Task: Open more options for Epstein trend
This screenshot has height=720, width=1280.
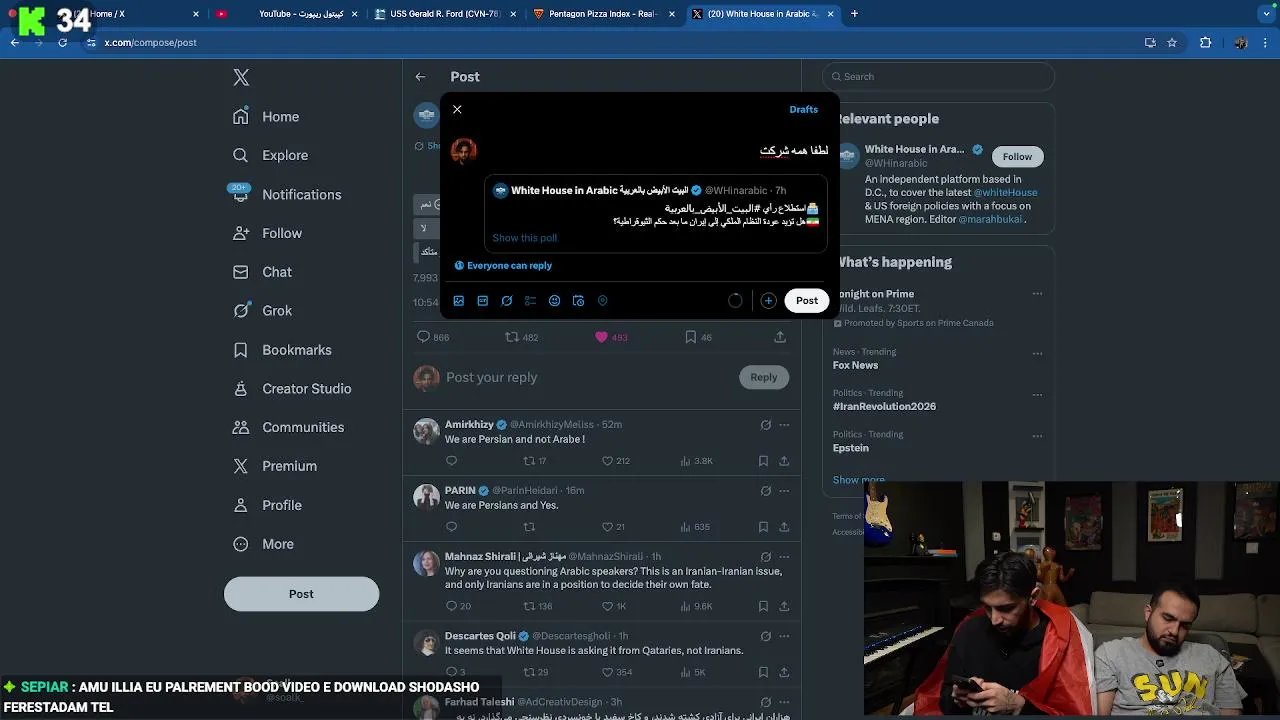Action: pyautogui.click(x=1037, y=436)
